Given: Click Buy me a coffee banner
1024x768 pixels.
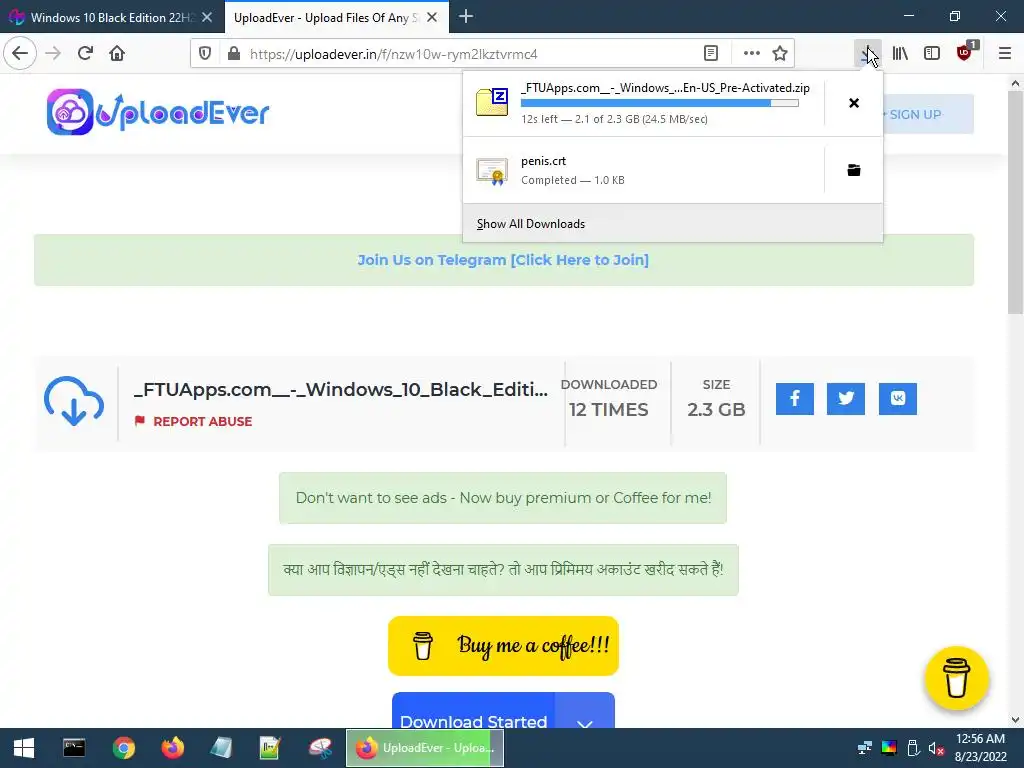Looking at the screenshot, I should pos(503,646).
